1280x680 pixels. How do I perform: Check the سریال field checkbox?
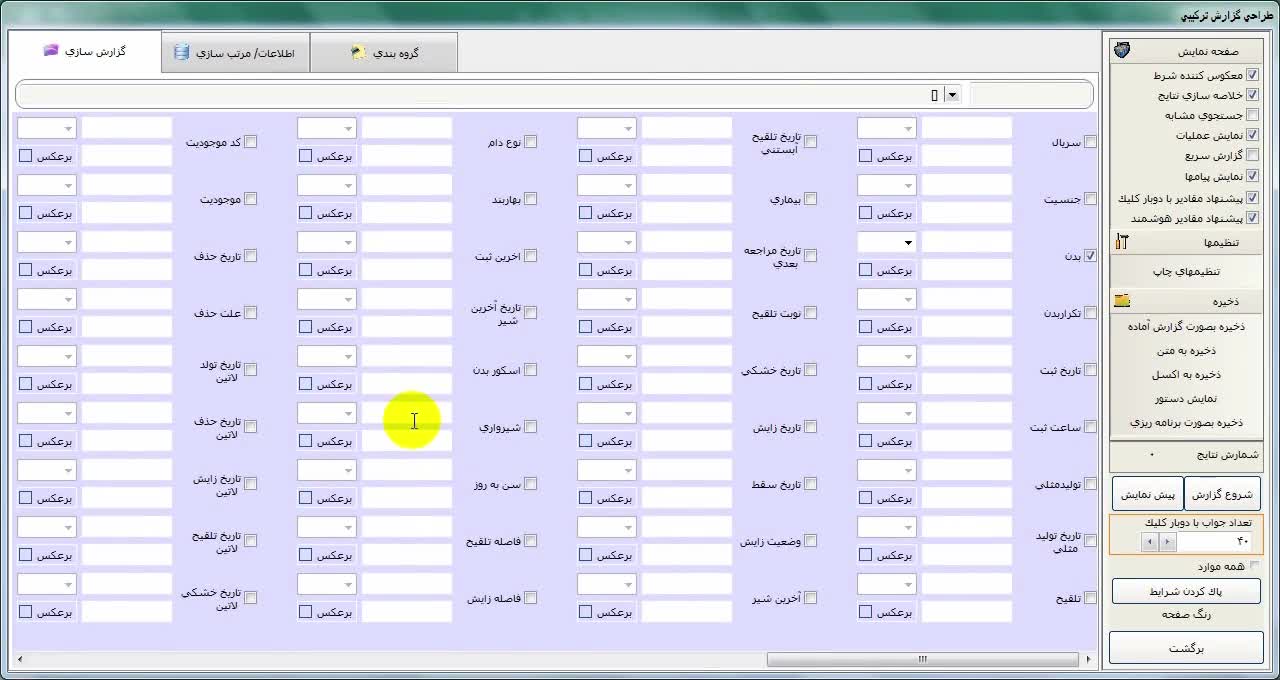coord(1090,142)
